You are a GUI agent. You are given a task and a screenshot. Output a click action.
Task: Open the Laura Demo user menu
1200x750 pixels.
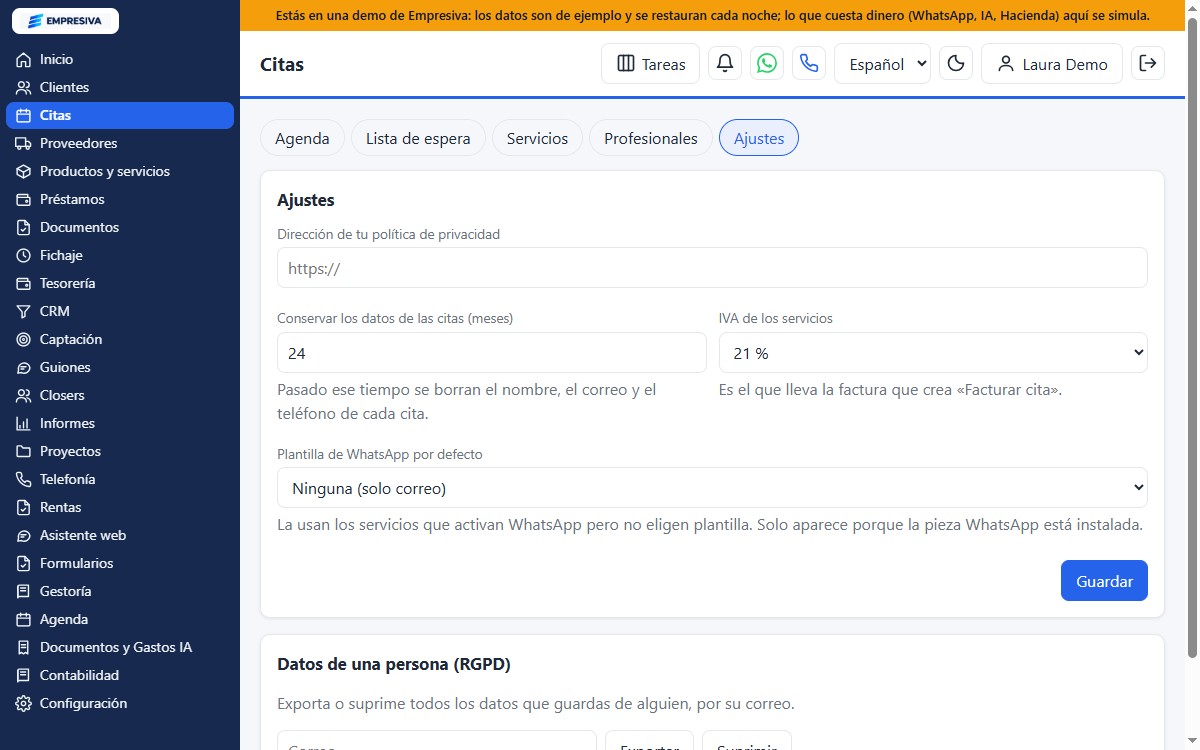[x=1052, y=64]
